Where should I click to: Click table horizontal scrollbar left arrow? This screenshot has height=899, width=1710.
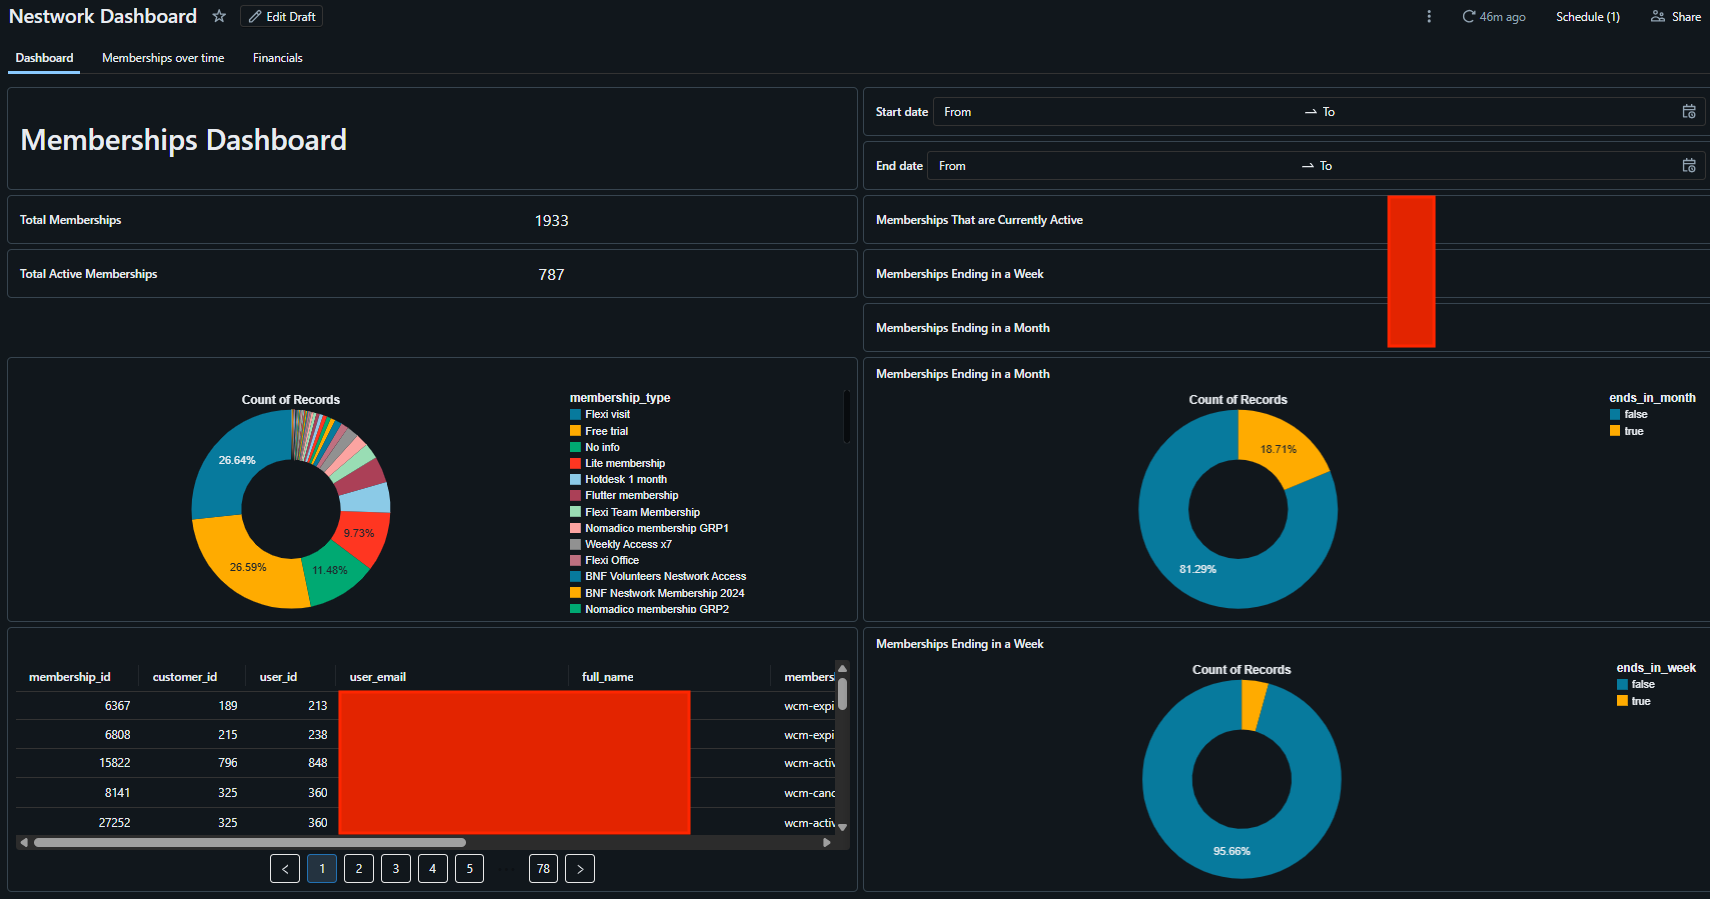tap(24, 843)
